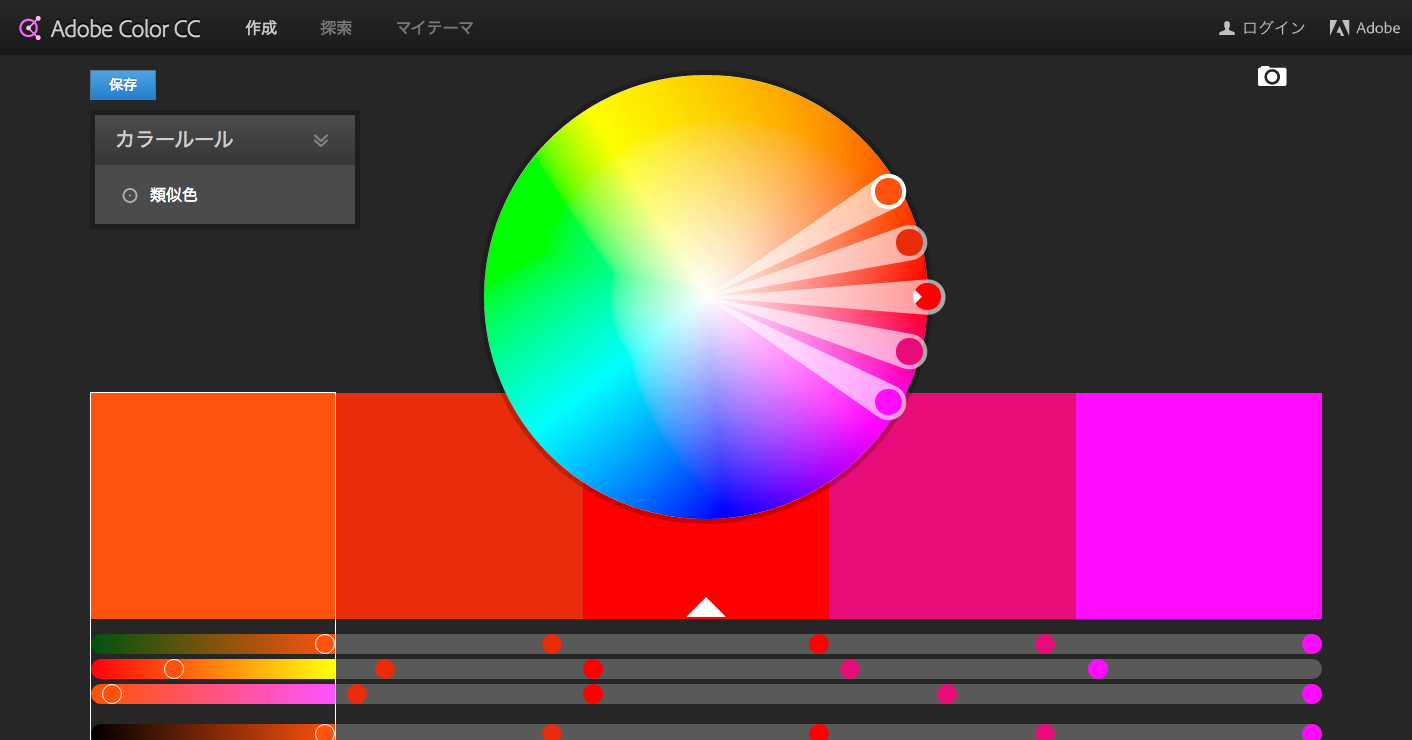The image size is (1412, 740).
Task: Open the 探索 tab
Action: (x=336, y=28)
